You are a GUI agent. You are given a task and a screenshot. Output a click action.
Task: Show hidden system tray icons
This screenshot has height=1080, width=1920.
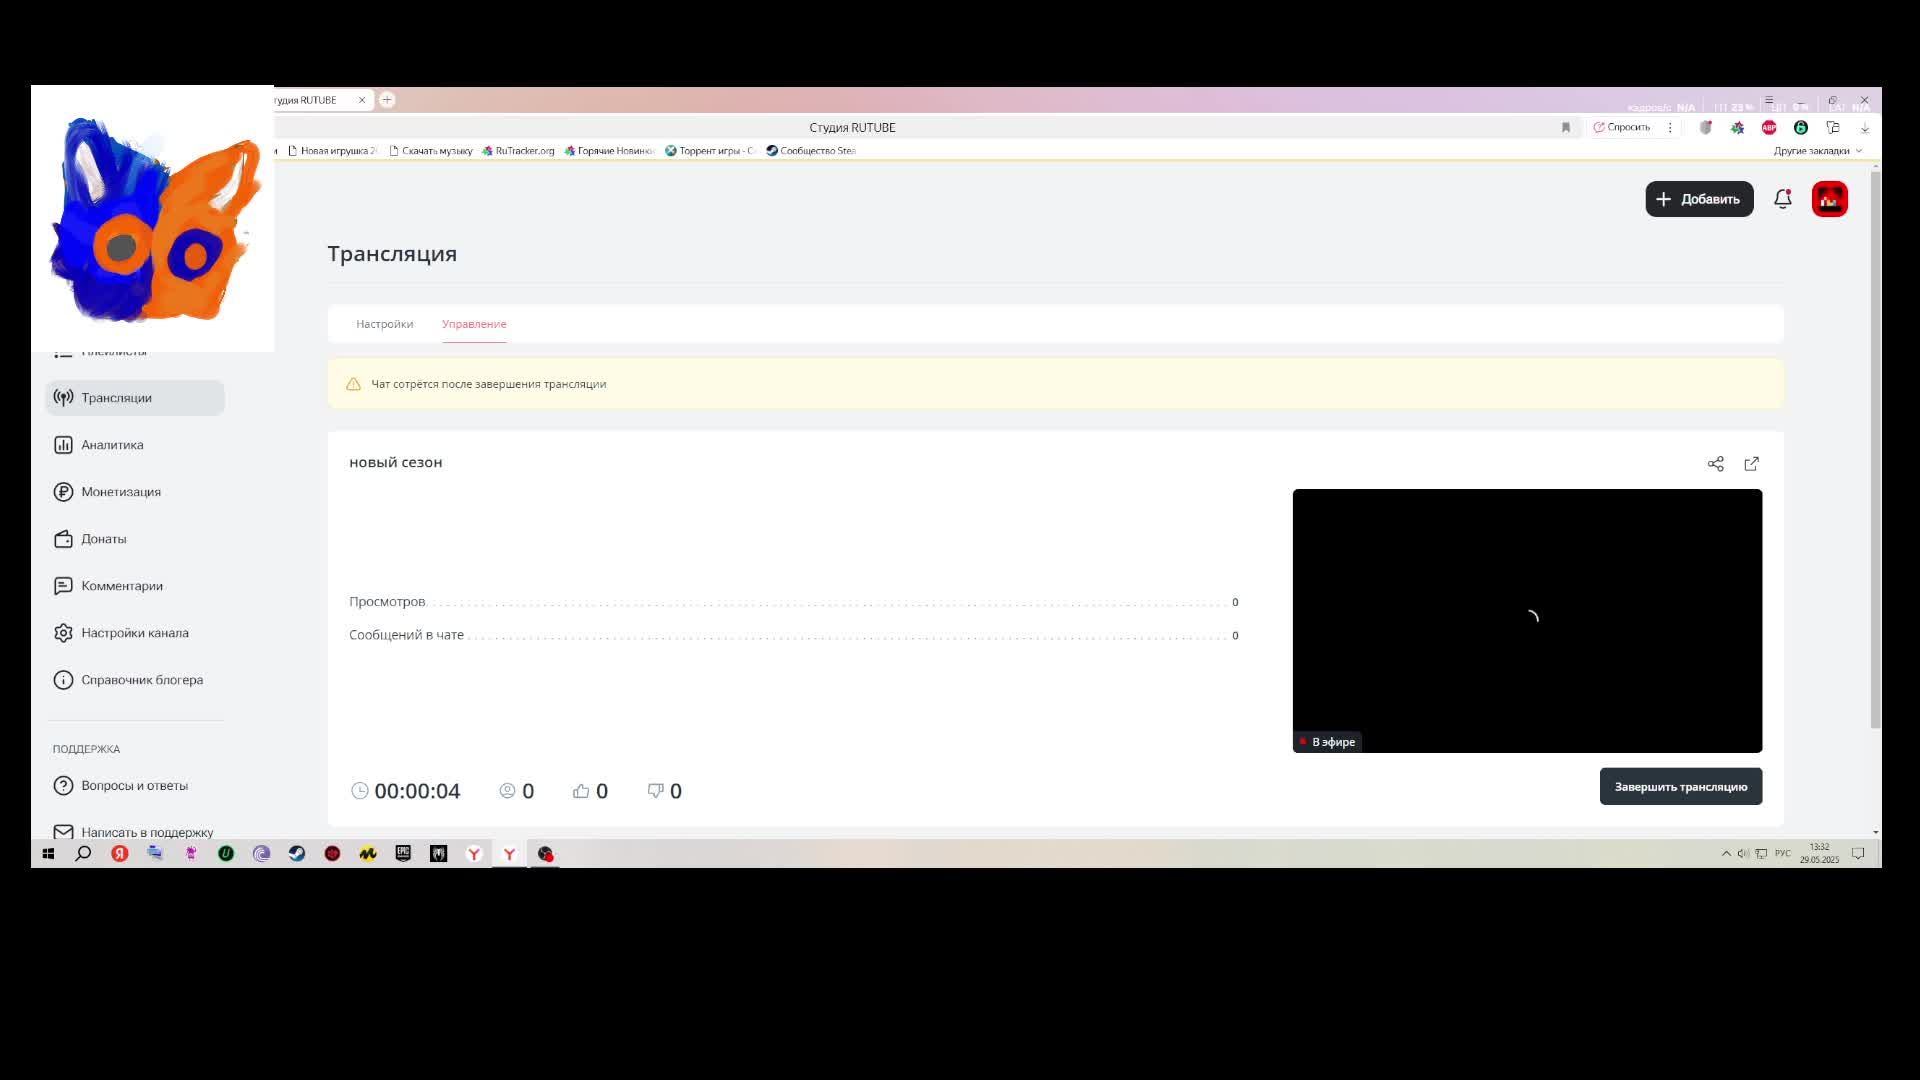point(1726,854)
